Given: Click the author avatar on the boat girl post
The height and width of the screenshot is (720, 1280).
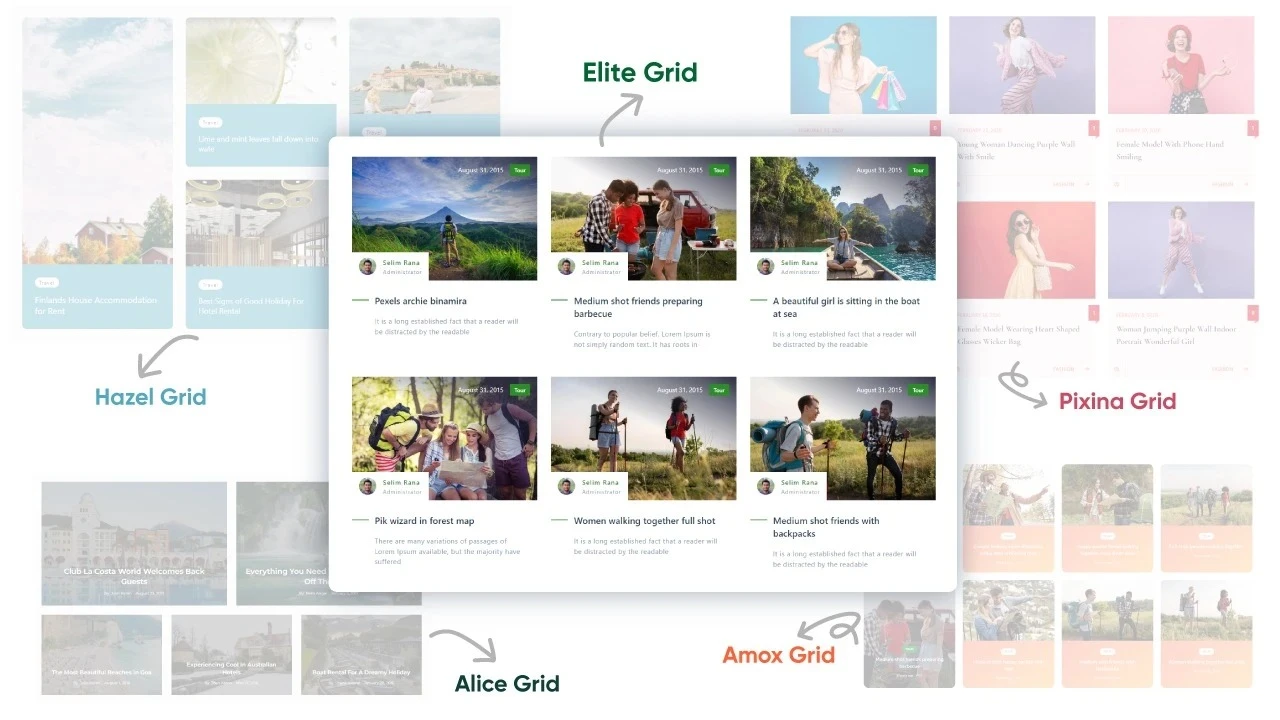Looking at the screenshot, I should (765, 266).
